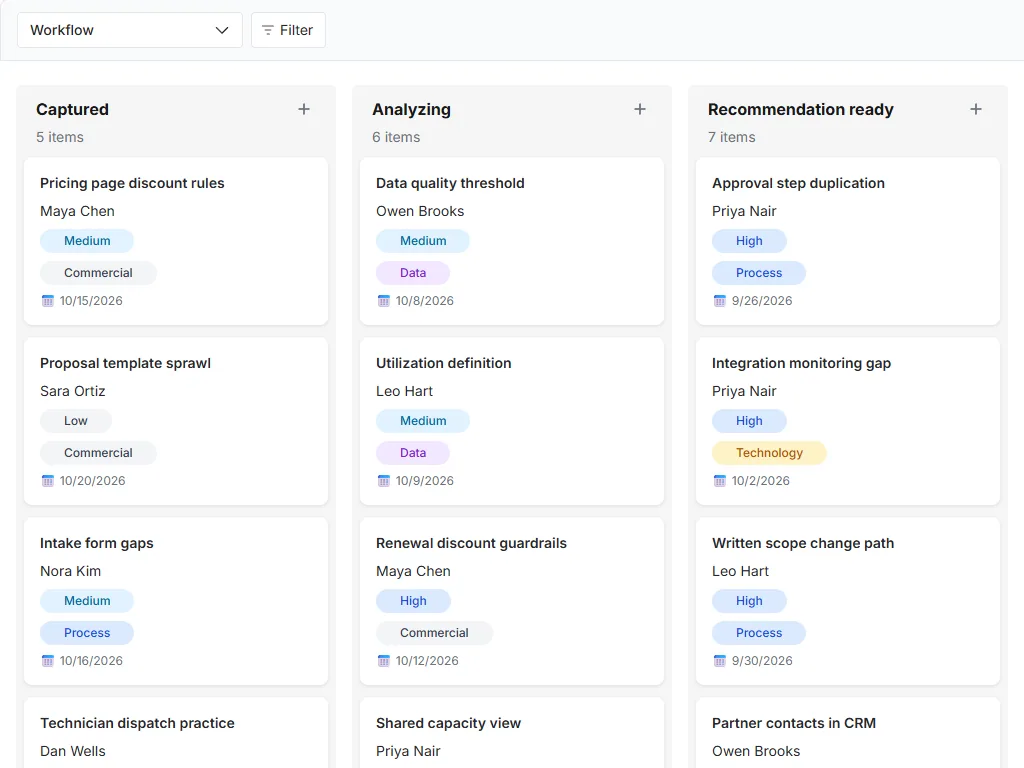Image resolution: width=1024 pixels, height=768 pixels.
Task: Click Maya Chen on Renewal discount guardrails
Action: coord(413,571)
